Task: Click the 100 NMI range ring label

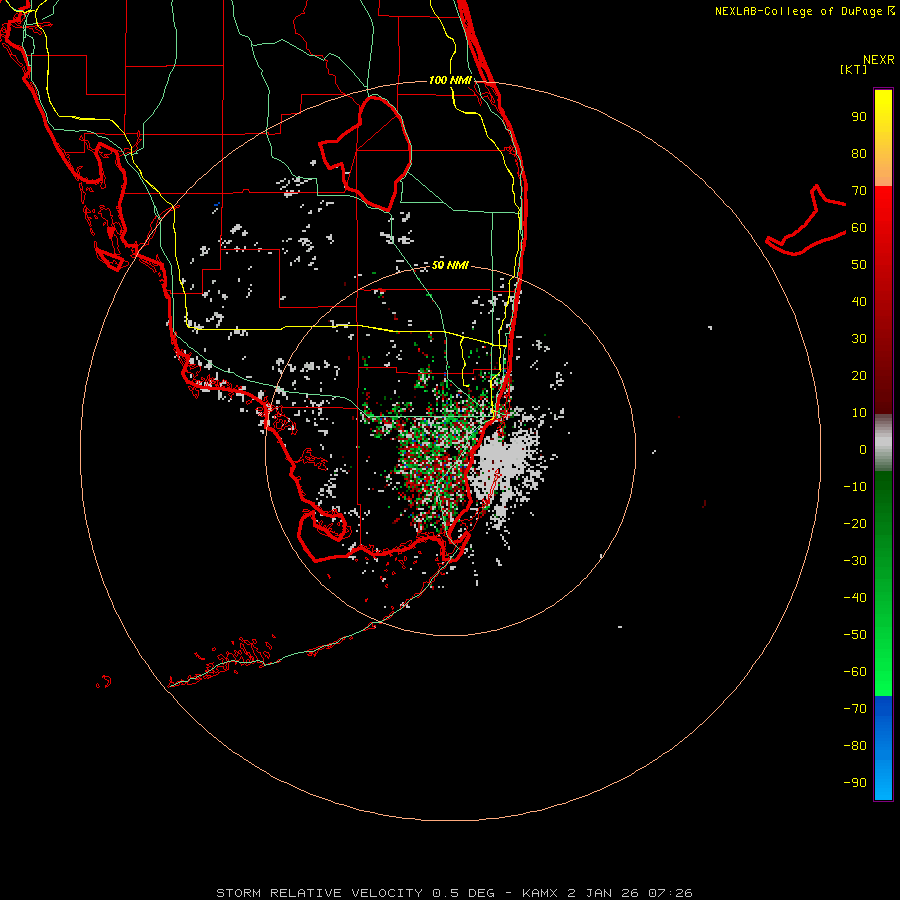Action: tap(450, 80)
